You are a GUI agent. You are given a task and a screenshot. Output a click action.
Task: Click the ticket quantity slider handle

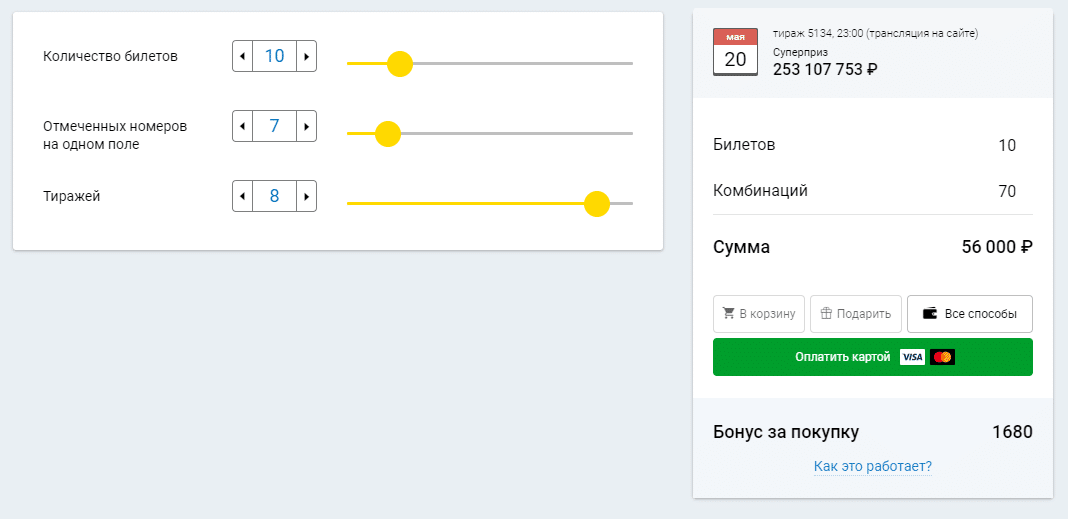[x=400, y=63]
